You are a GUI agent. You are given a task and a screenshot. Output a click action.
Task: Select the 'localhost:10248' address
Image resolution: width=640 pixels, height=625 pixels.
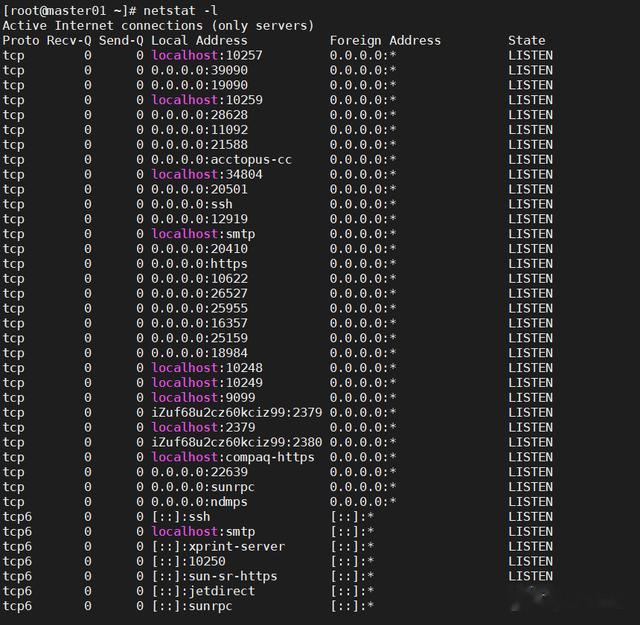coord(207,368)
